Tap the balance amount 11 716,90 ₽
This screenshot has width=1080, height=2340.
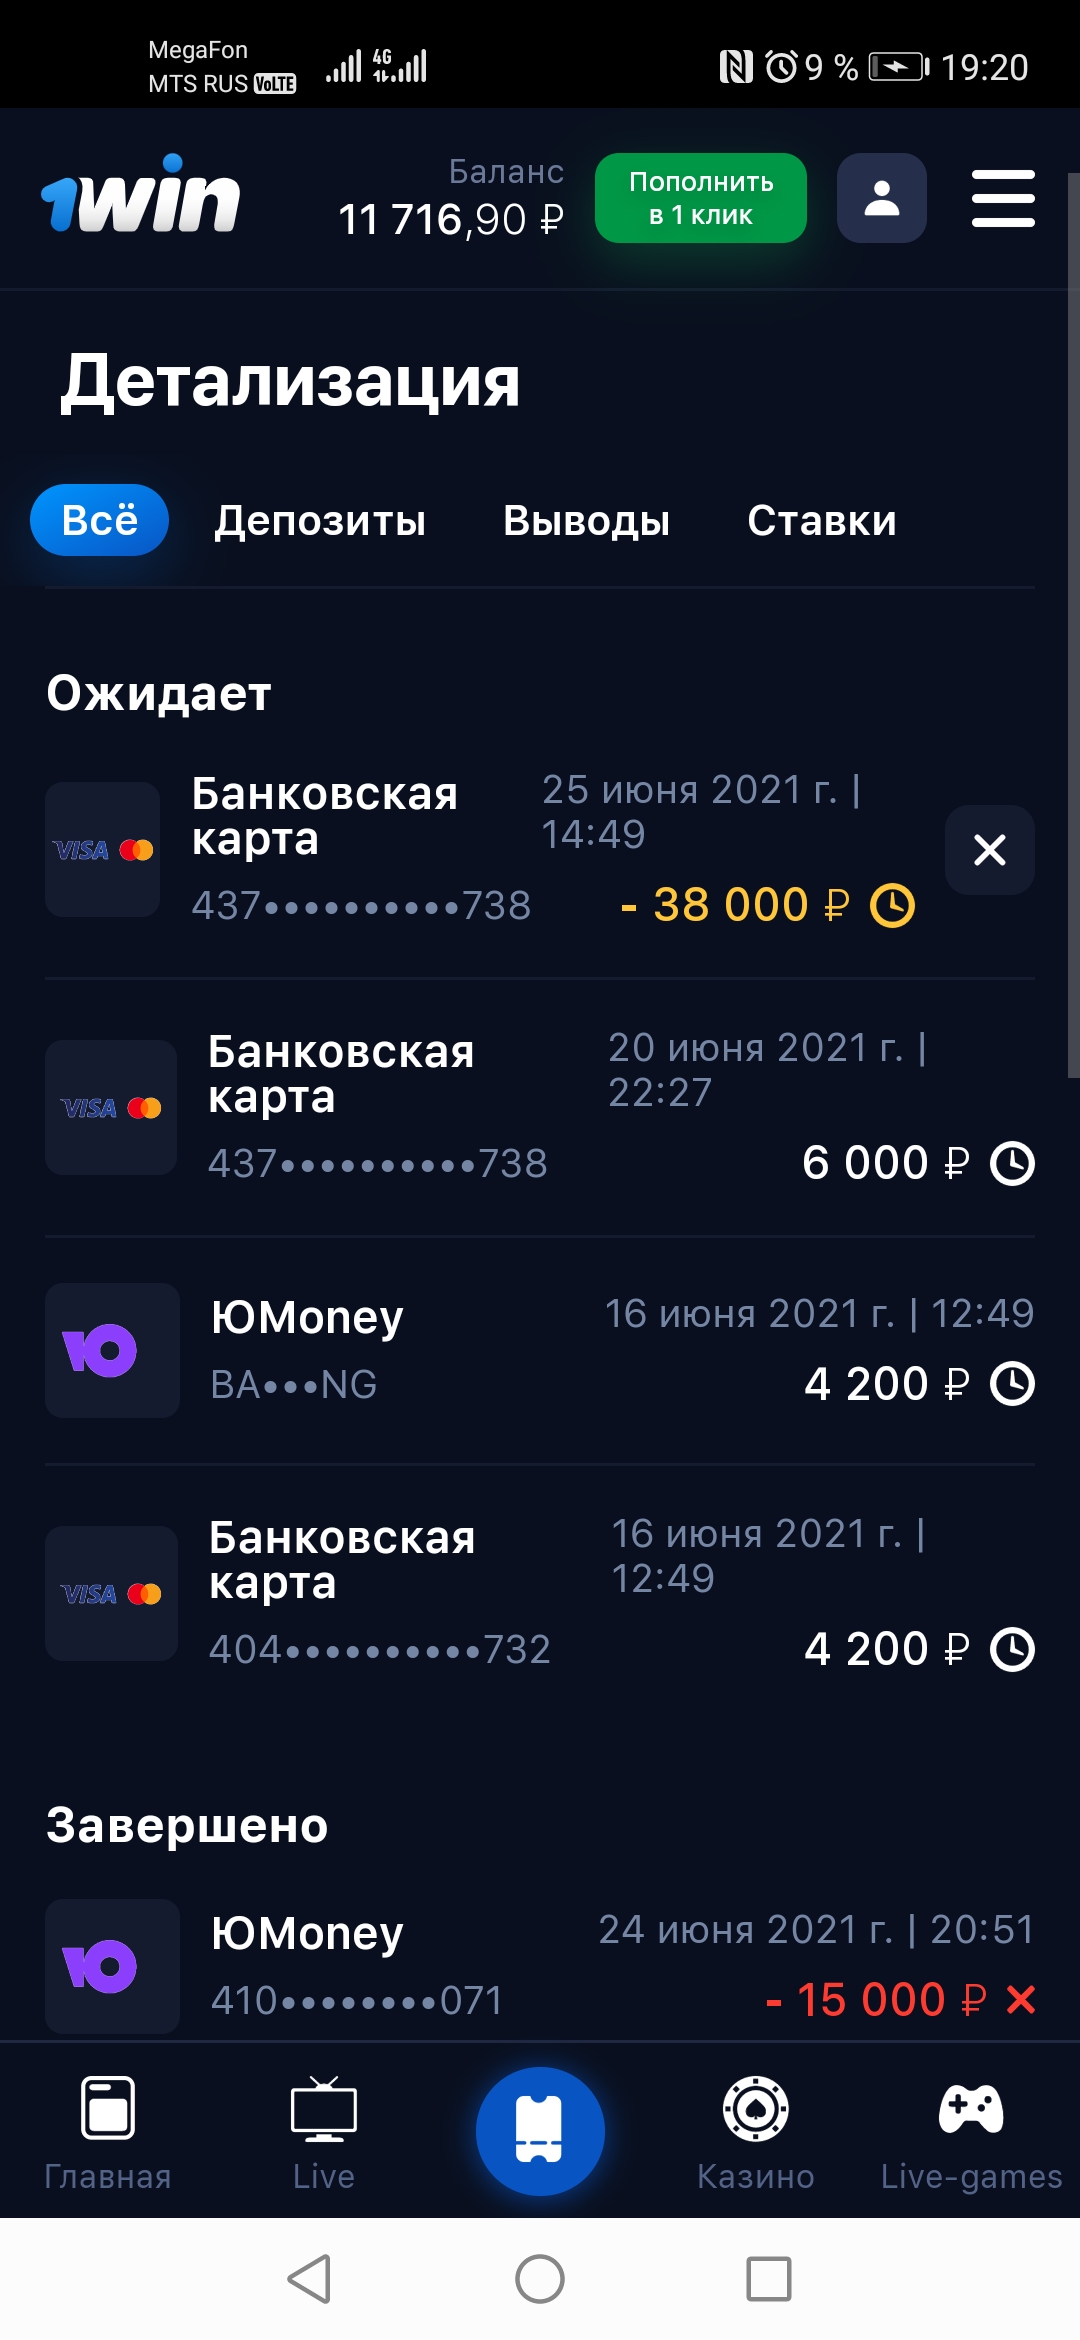click(450, 220)
